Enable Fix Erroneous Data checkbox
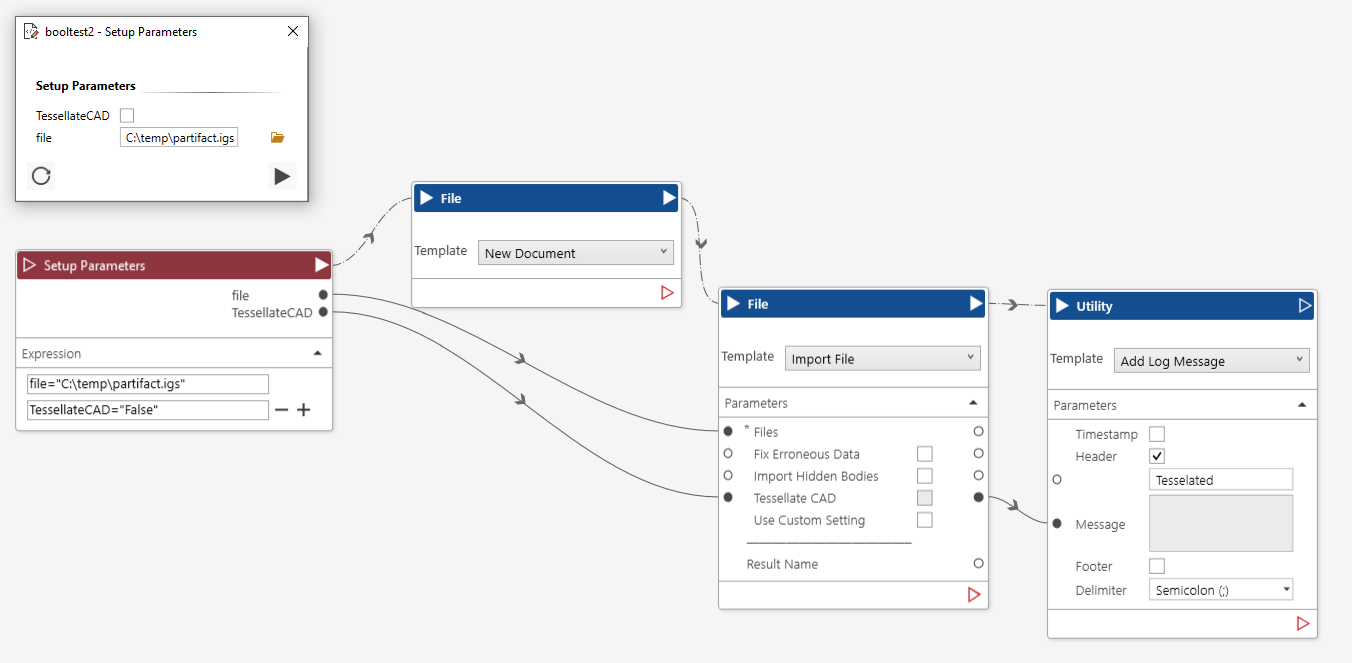 [x=925, y=454]
